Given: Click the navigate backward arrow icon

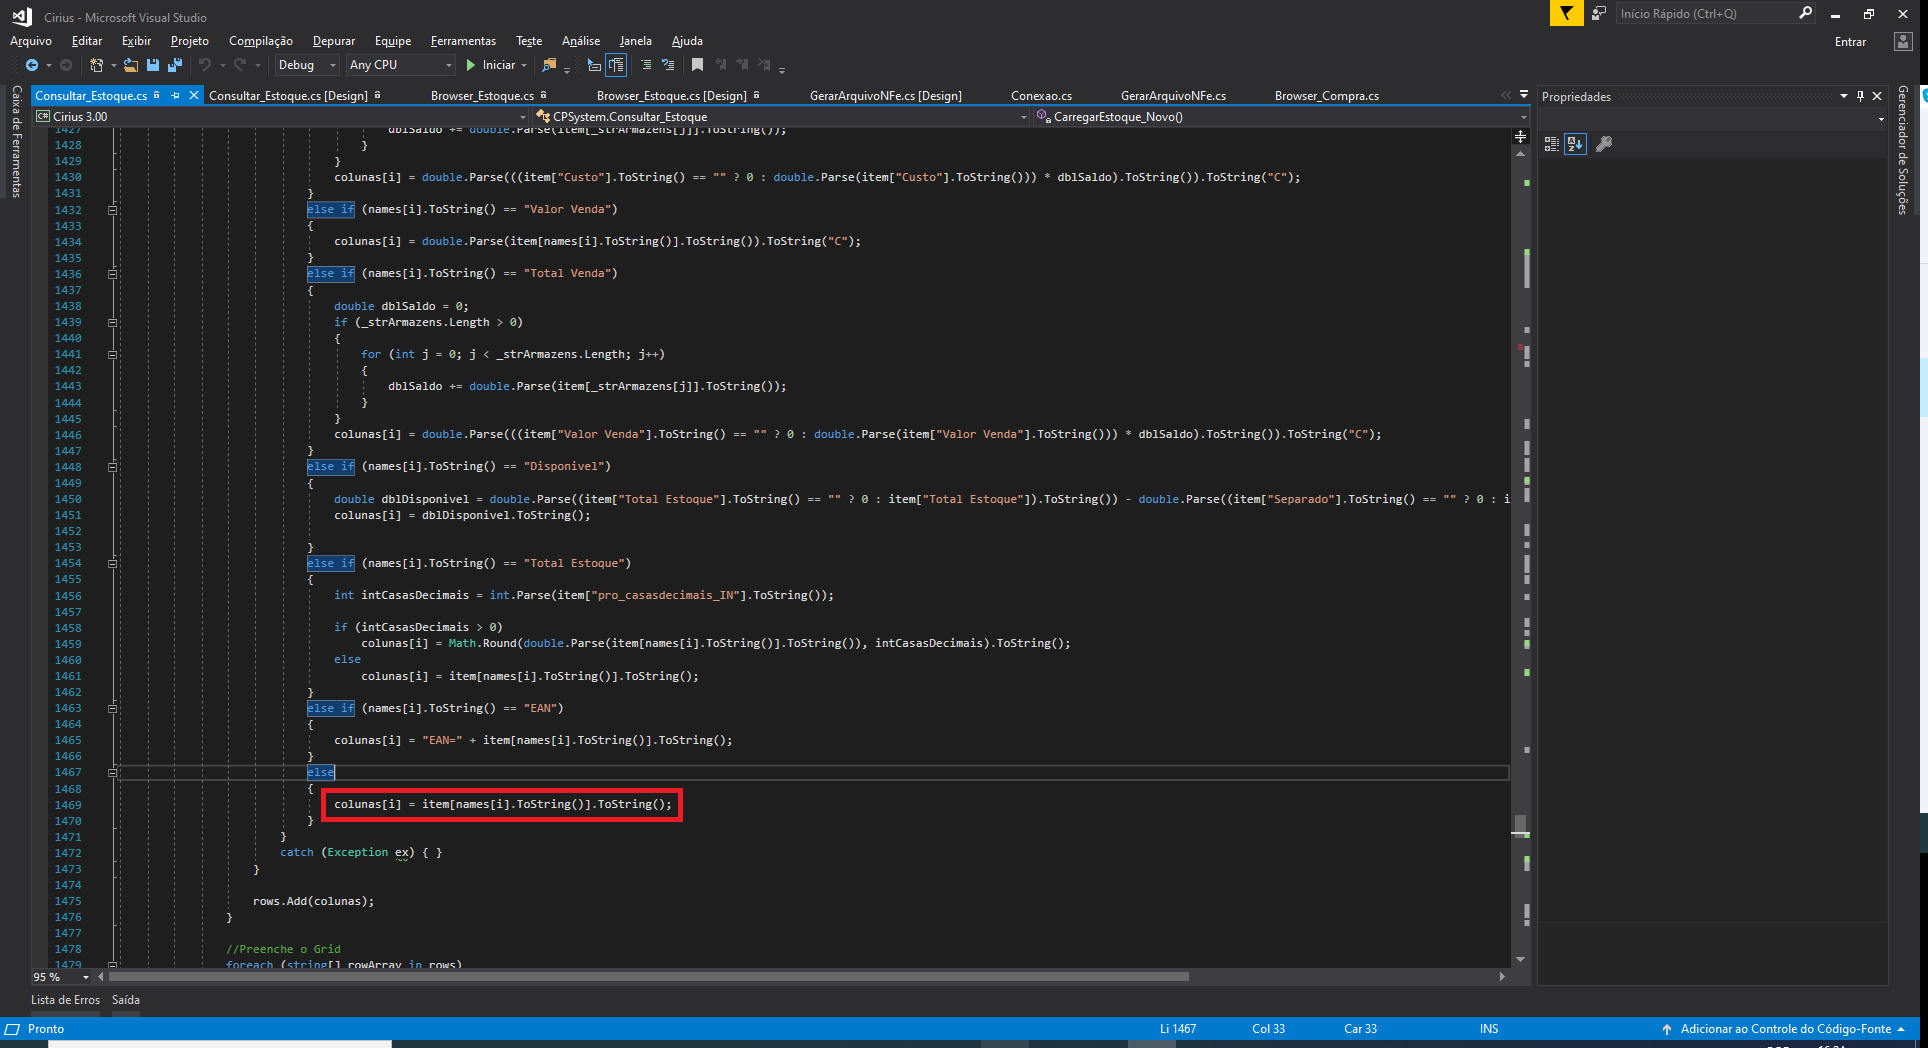Looking at the screenshot, I should [x=32, y=65].
